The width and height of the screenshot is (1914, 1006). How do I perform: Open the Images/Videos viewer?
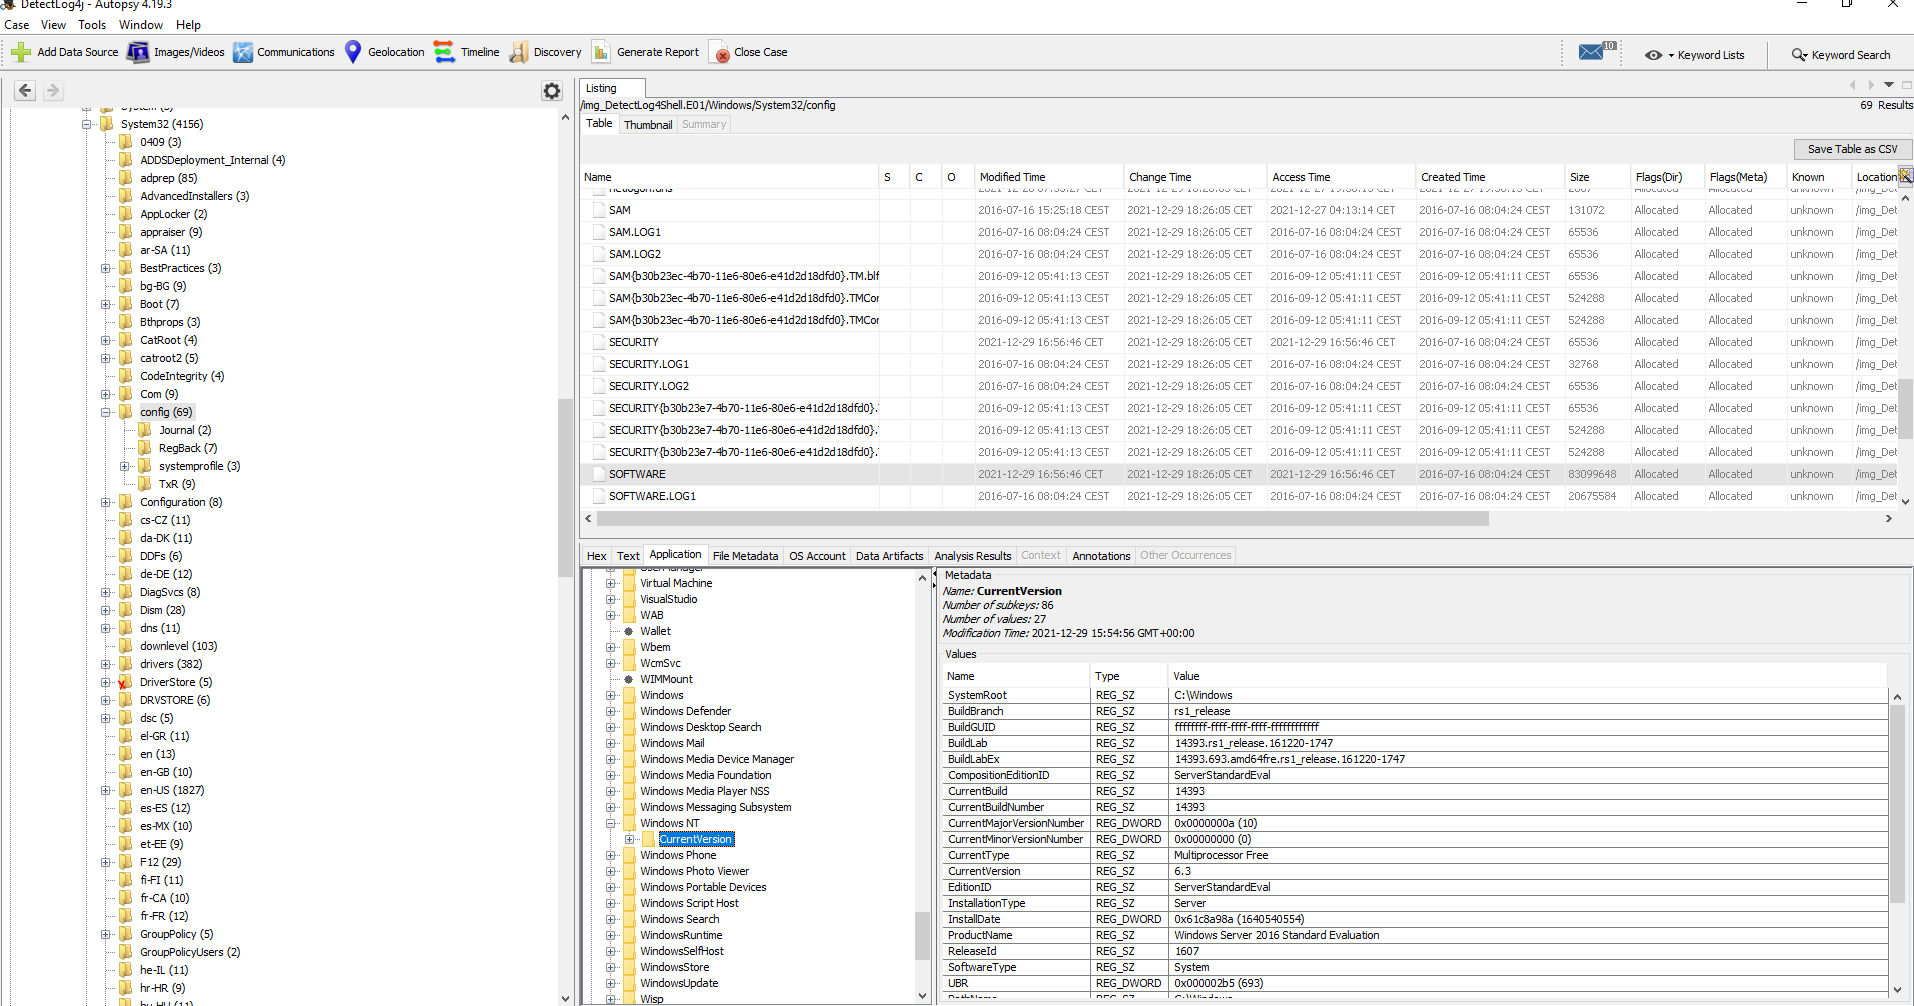click(138, 52)
